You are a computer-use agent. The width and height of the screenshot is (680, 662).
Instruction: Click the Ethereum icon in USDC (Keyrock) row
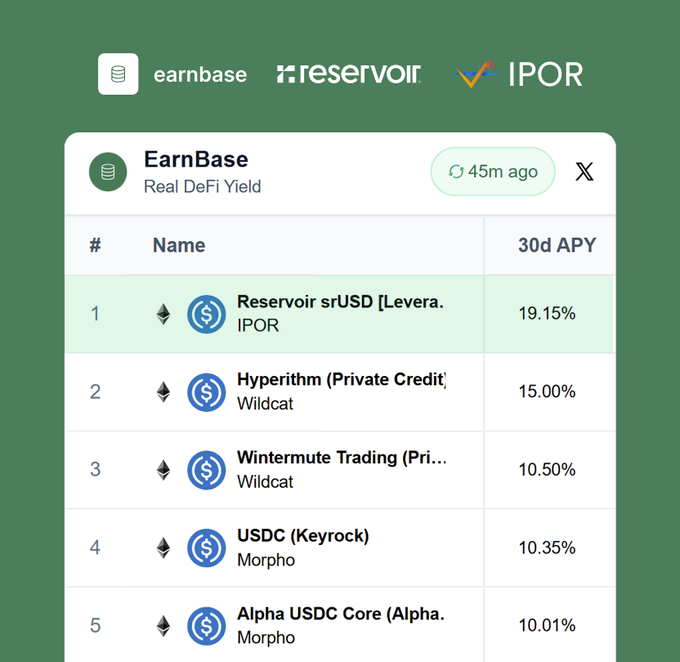163,548
